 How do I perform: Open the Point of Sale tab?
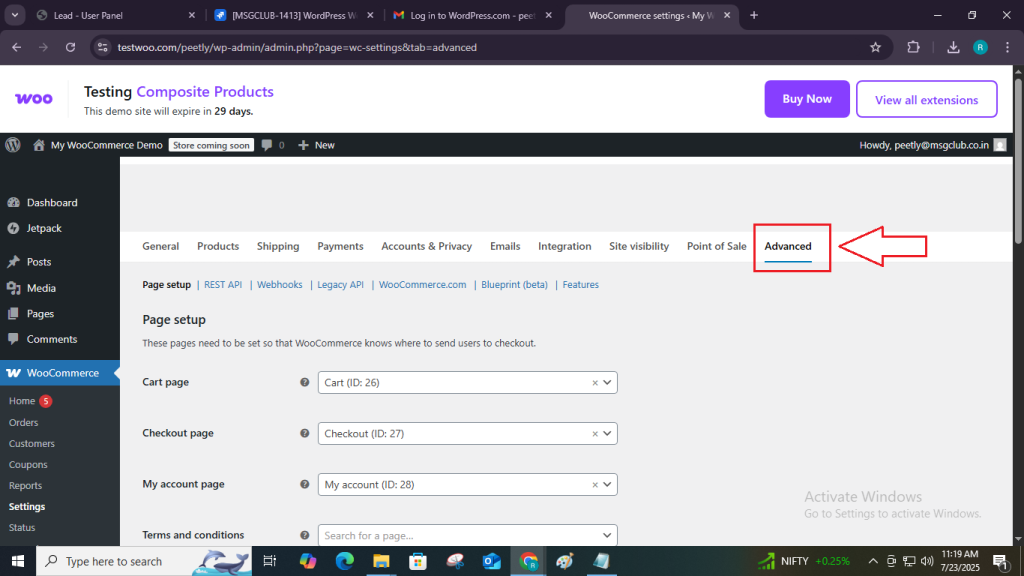click(x=716, y=246)
